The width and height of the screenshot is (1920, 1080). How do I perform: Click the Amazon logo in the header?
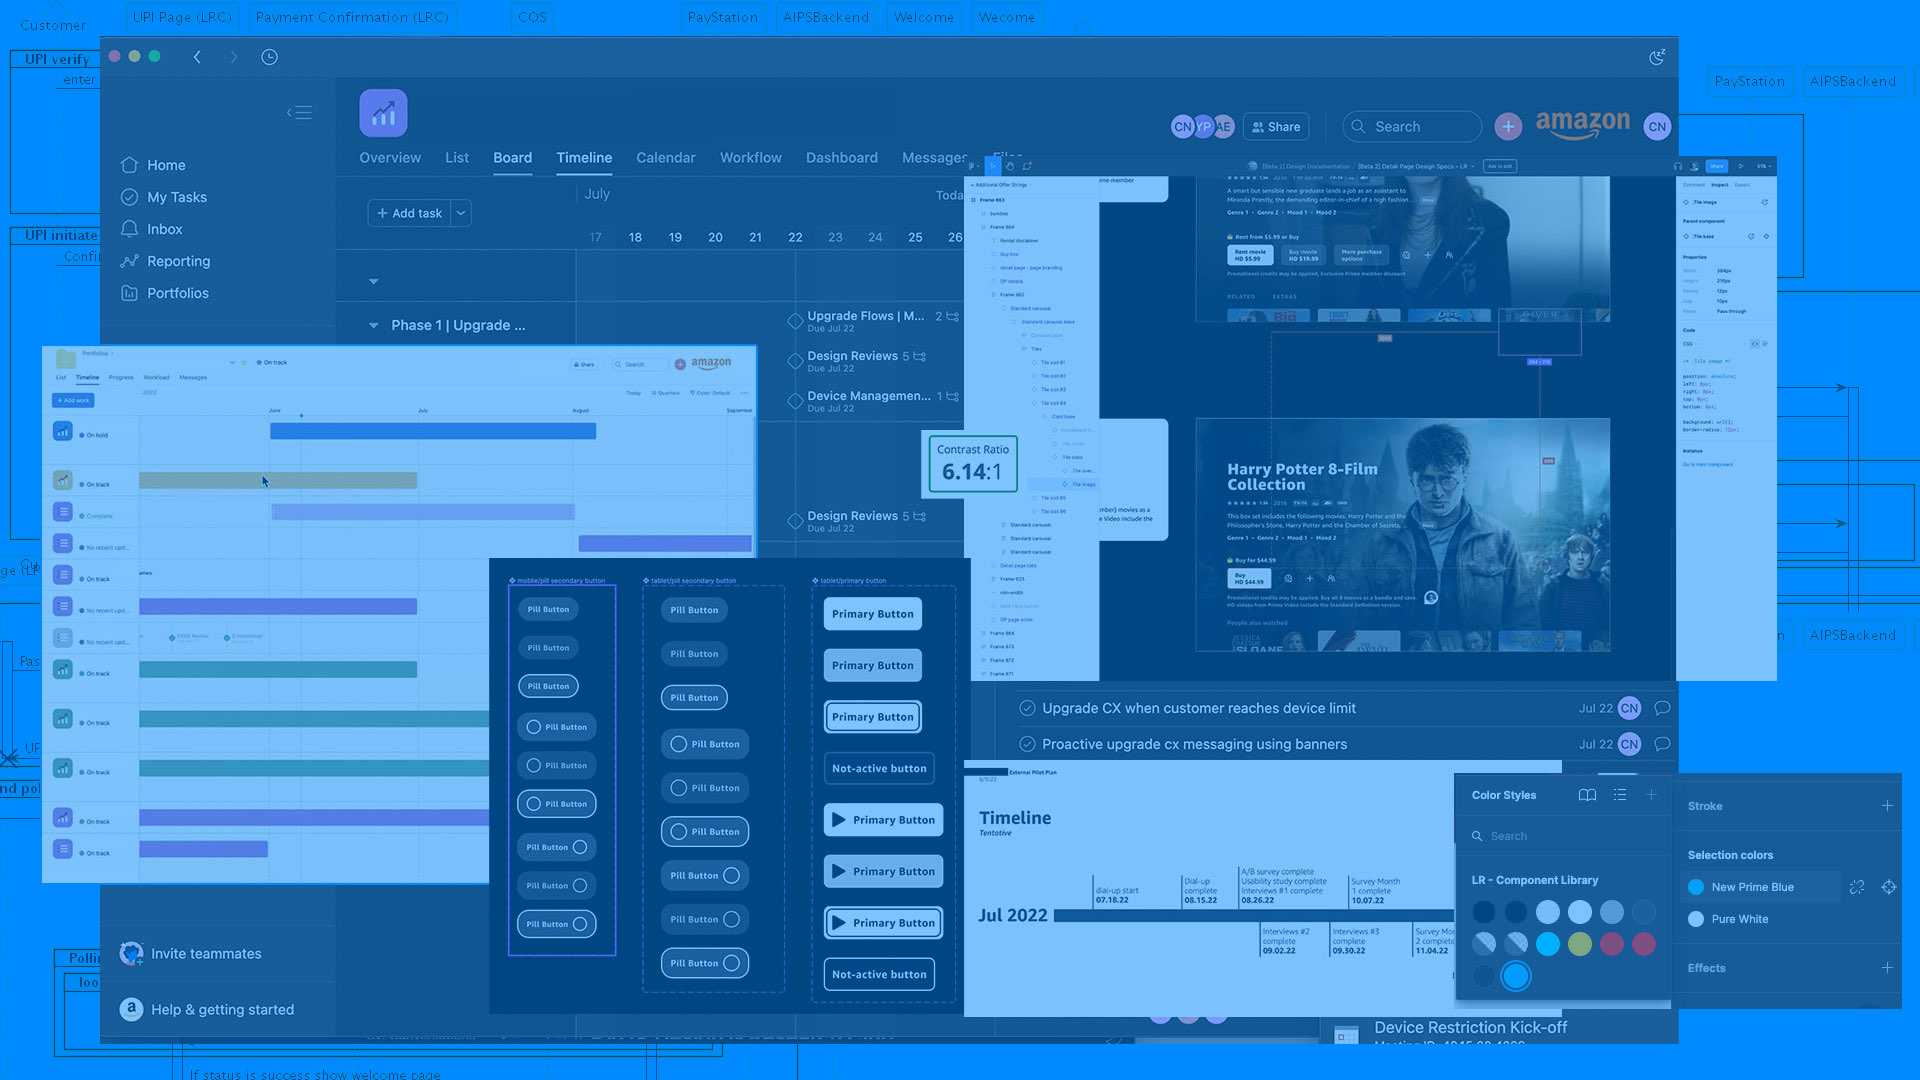(1582, 125)
